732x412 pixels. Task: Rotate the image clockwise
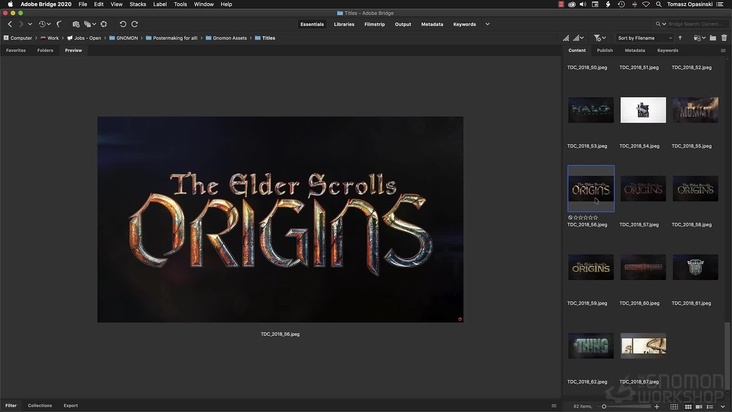pos(134,24)
